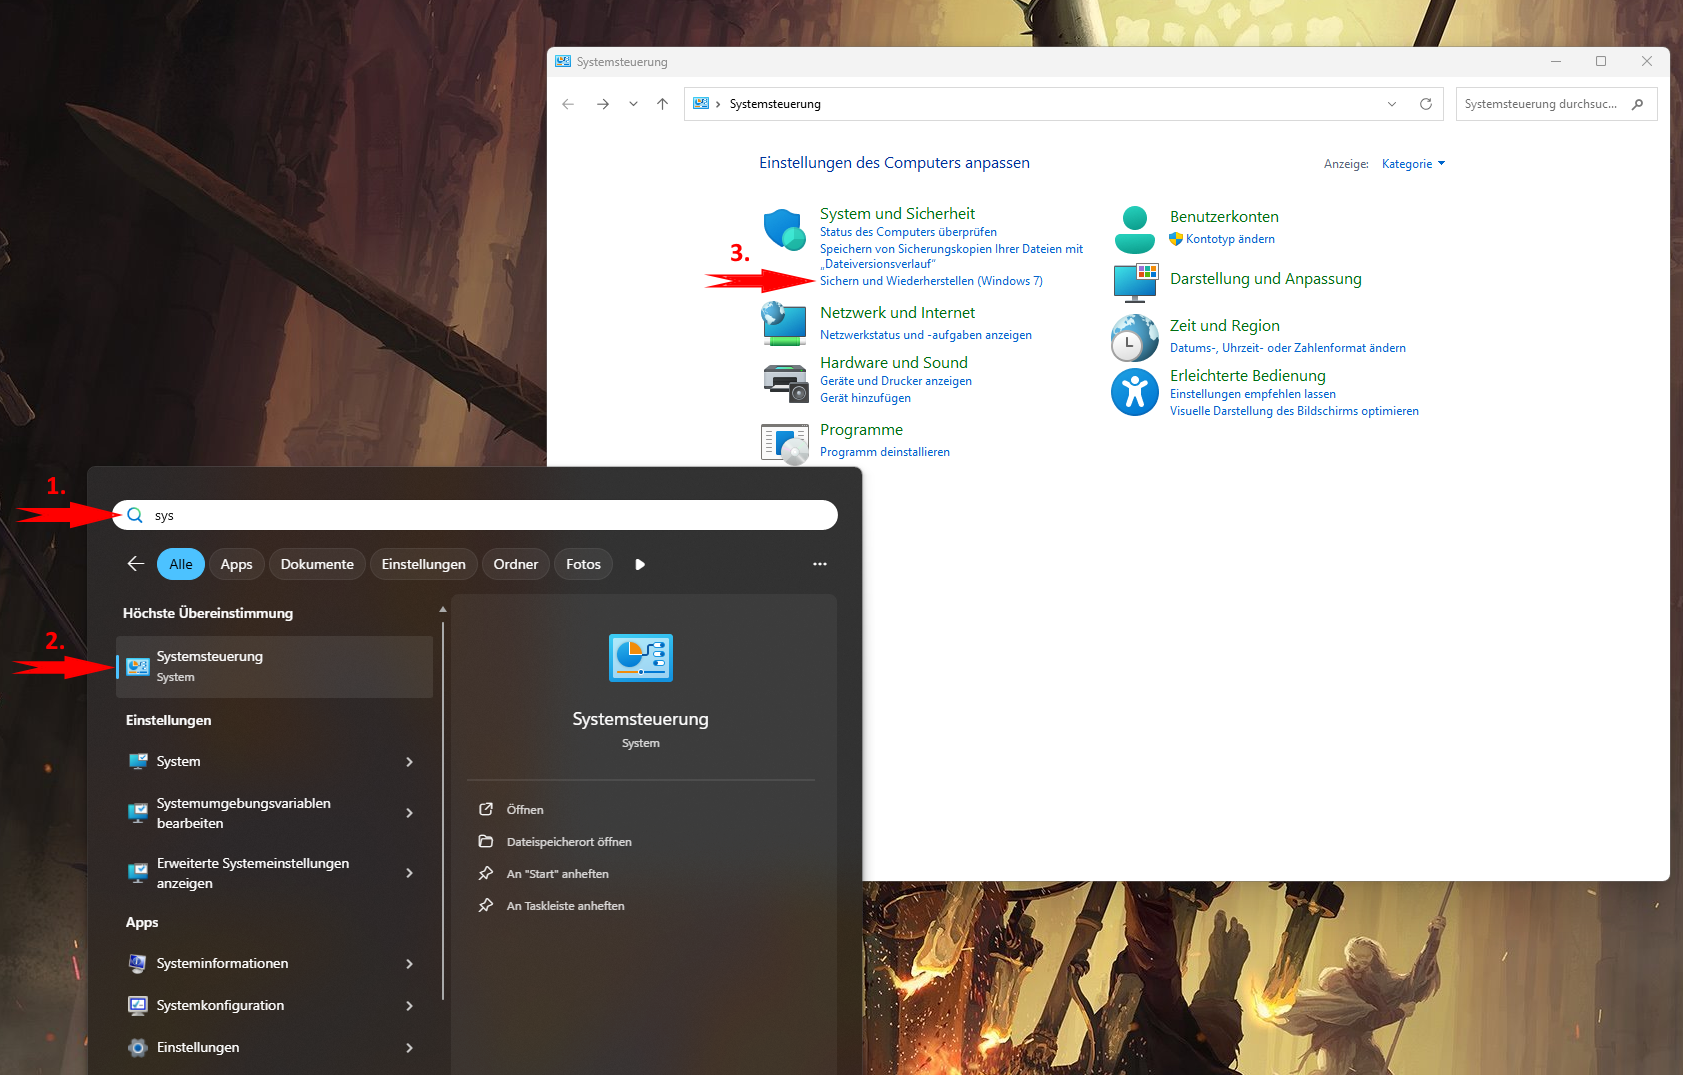Viewport: 1683px width, 1075px height.
Task: Click the System und Sicherheit shield icon
Action: pyautogui.click(x=784, y=230)
